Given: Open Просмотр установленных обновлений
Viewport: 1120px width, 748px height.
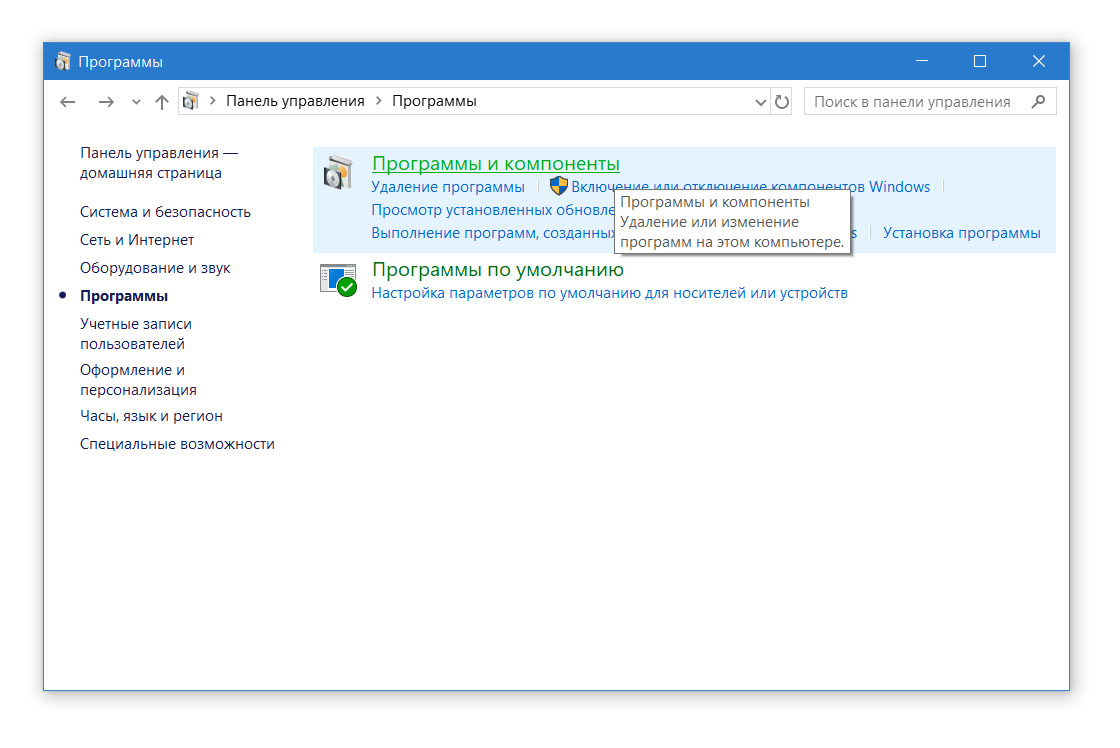Looking at the screenshot, I should 493,210.
